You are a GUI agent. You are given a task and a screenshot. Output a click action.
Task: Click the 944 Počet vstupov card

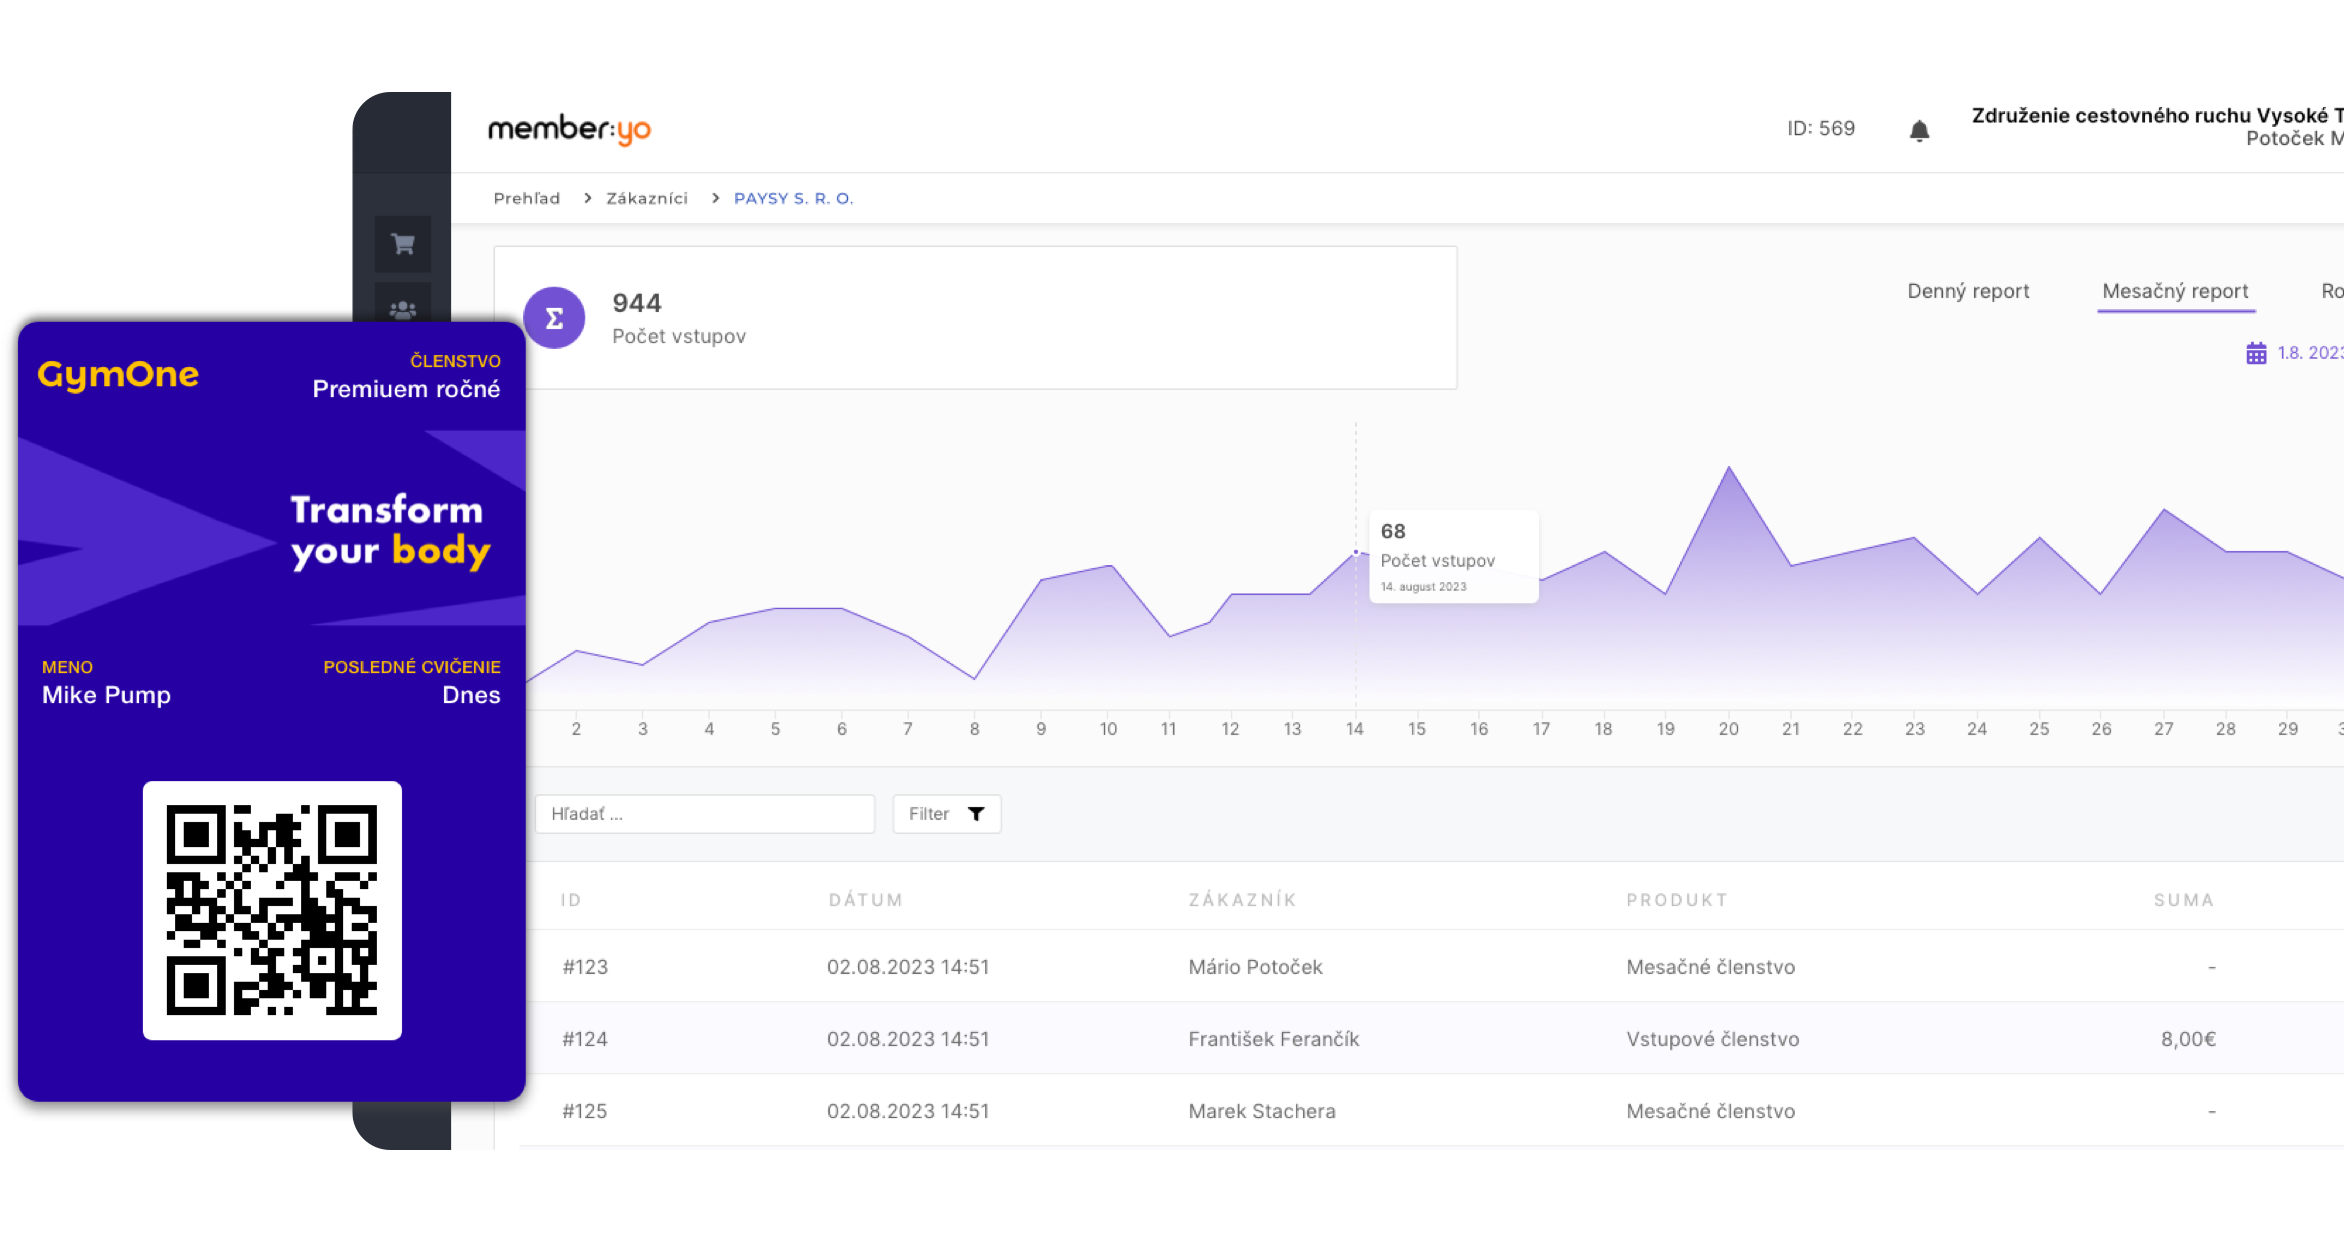(975, 318)
